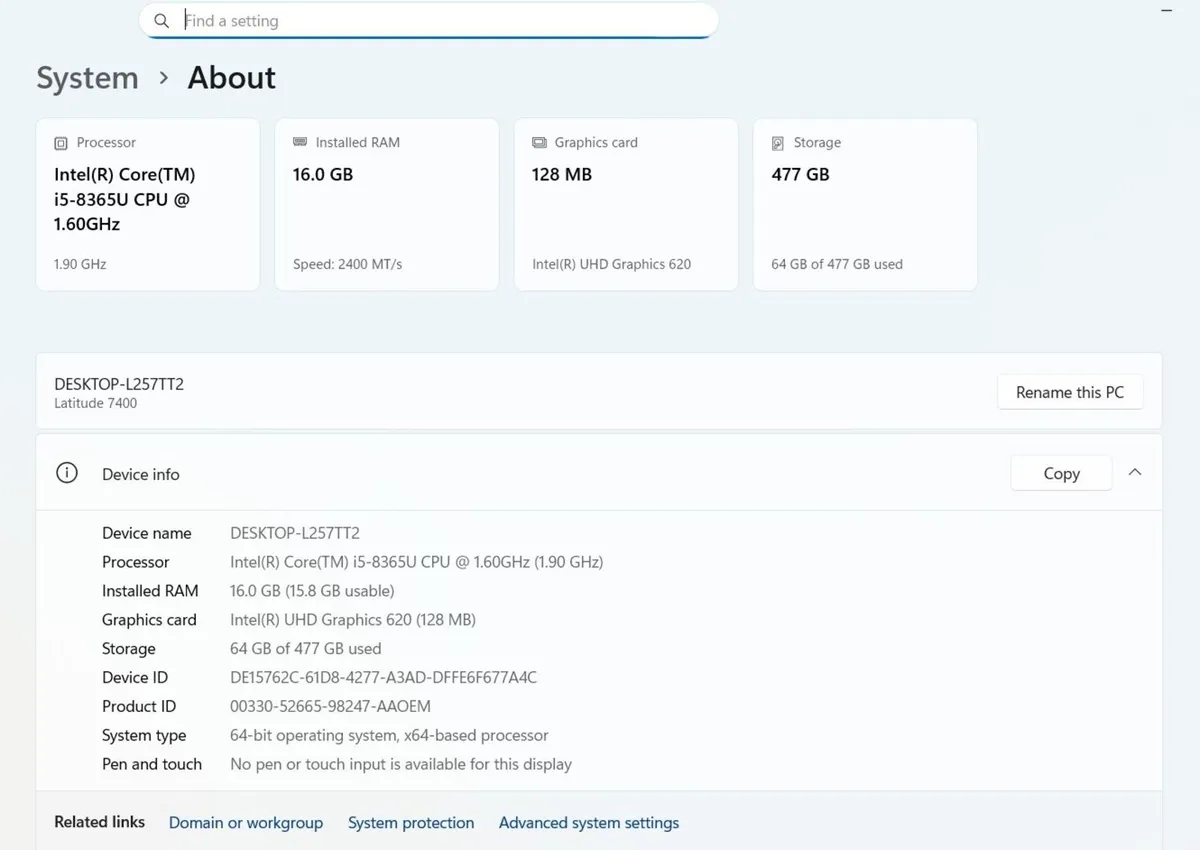Click the About page heading
1200x850 pixels.
pos(232,78)
